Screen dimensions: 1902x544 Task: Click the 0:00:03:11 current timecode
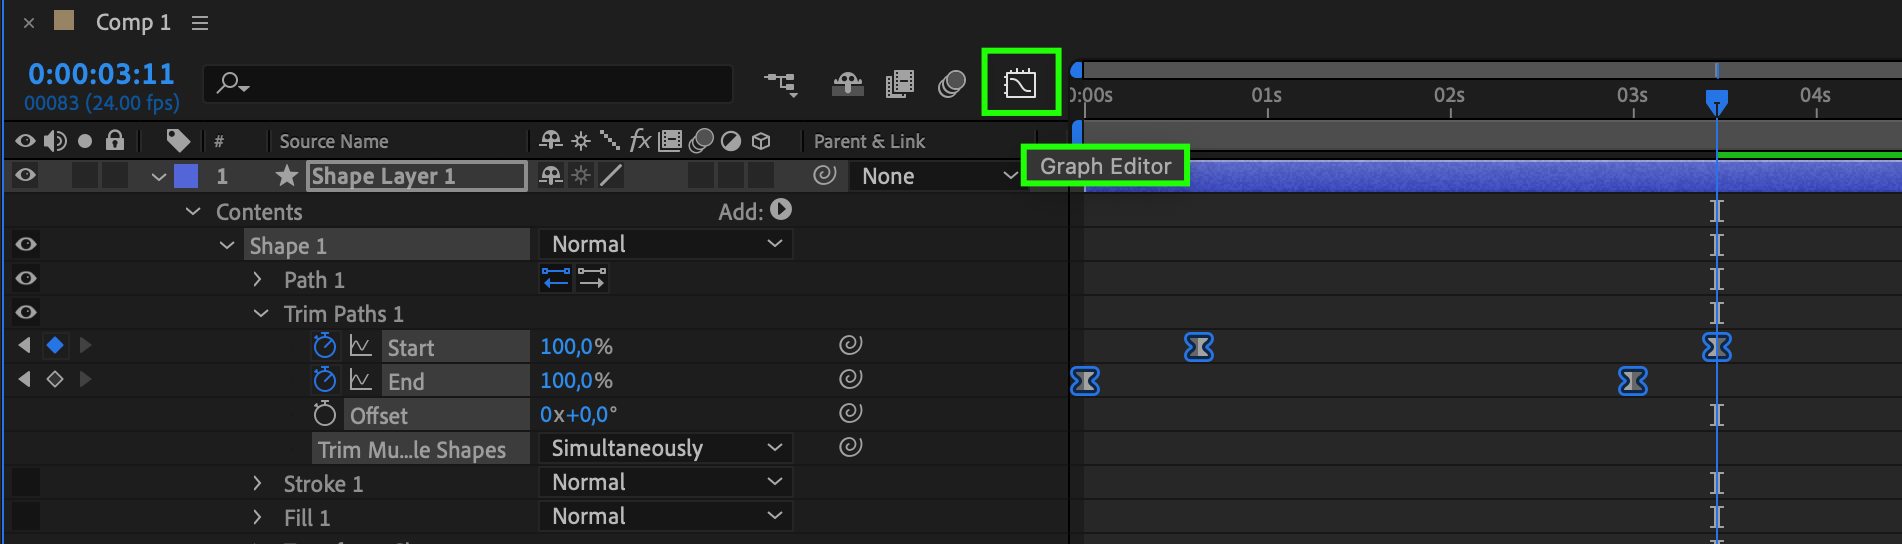pos(101,74)
